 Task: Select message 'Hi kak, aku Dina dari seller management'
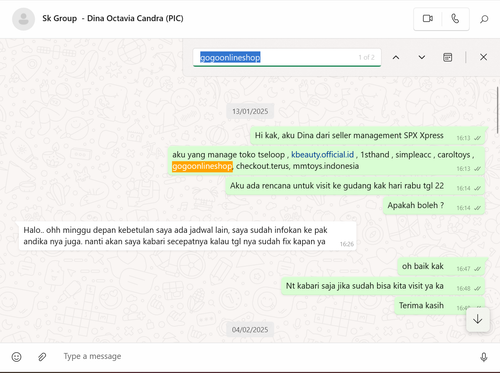click(367, 136)
